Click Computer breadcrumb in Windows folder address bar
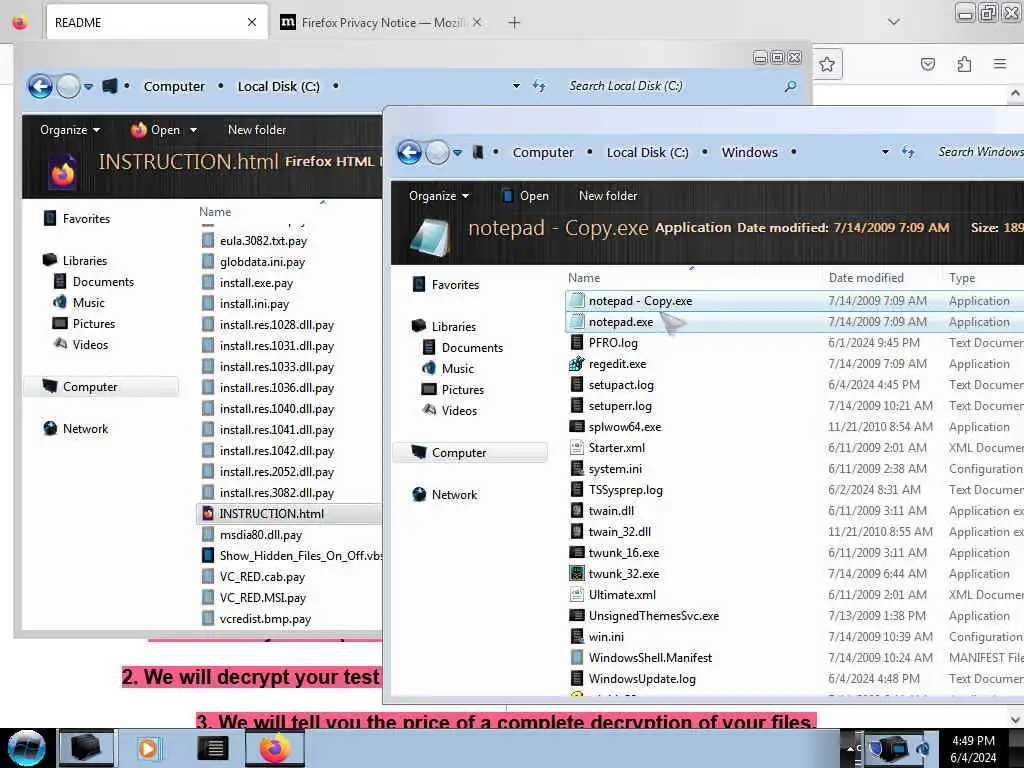Image resolution: width=1024 pixels, height=768 pixels. (543, 153)
